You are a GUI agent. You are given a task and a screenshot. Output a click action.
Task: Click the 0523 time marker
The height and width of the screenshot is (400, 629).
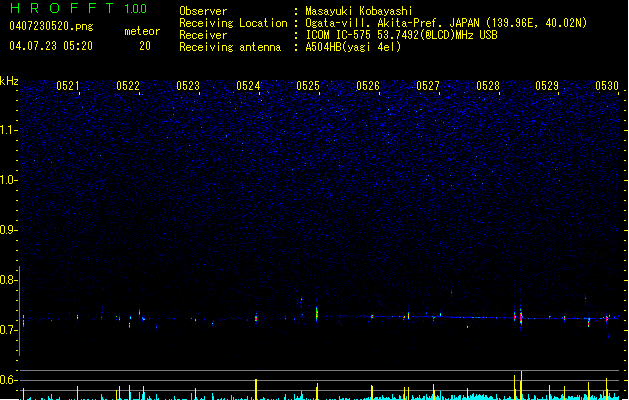pyautogui.click(x=188, y=85)
